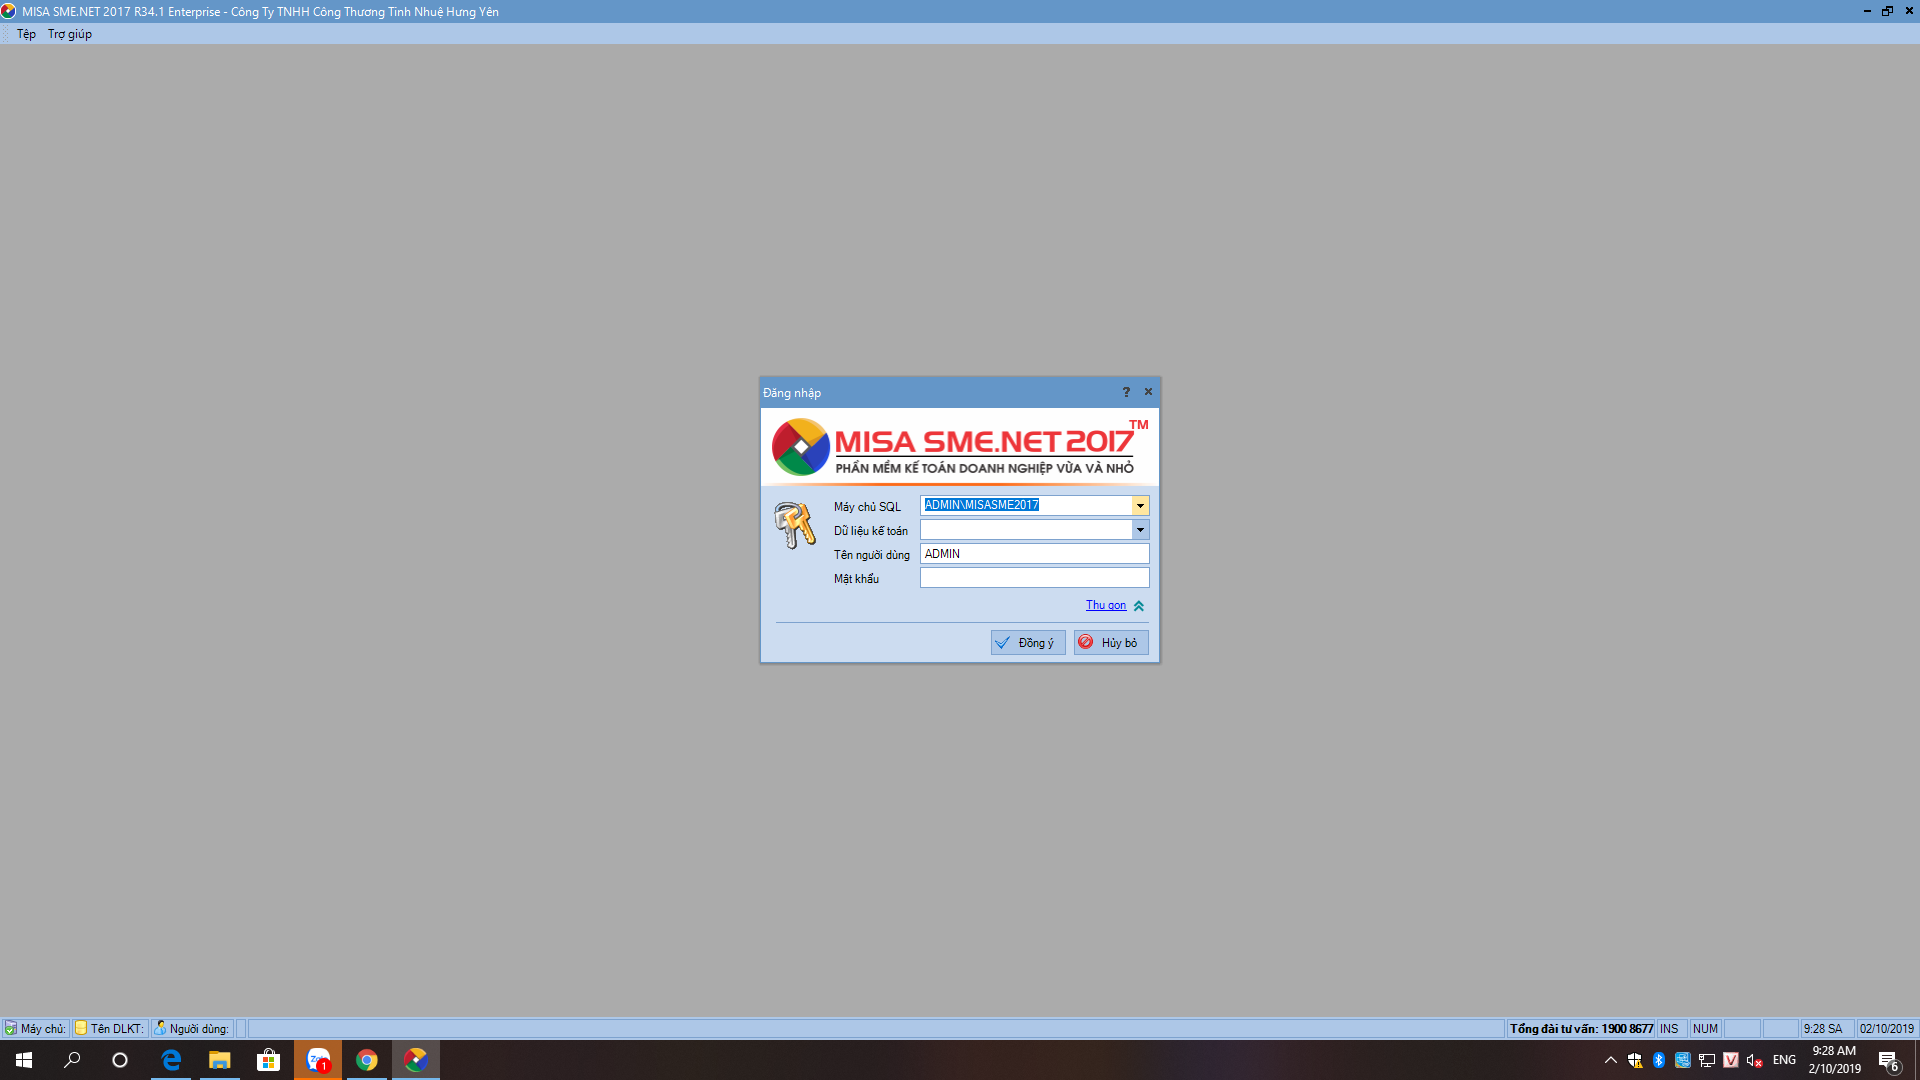Click the NUM status bar indicator
1920x1080 pixels.
point(1705,1028)
